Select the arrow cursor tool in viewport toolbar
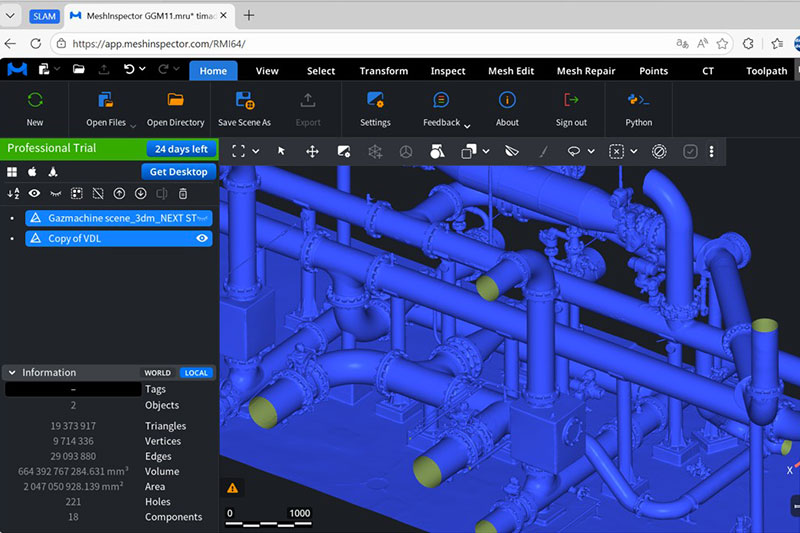The image size is (800, 533). pos(281,151)
